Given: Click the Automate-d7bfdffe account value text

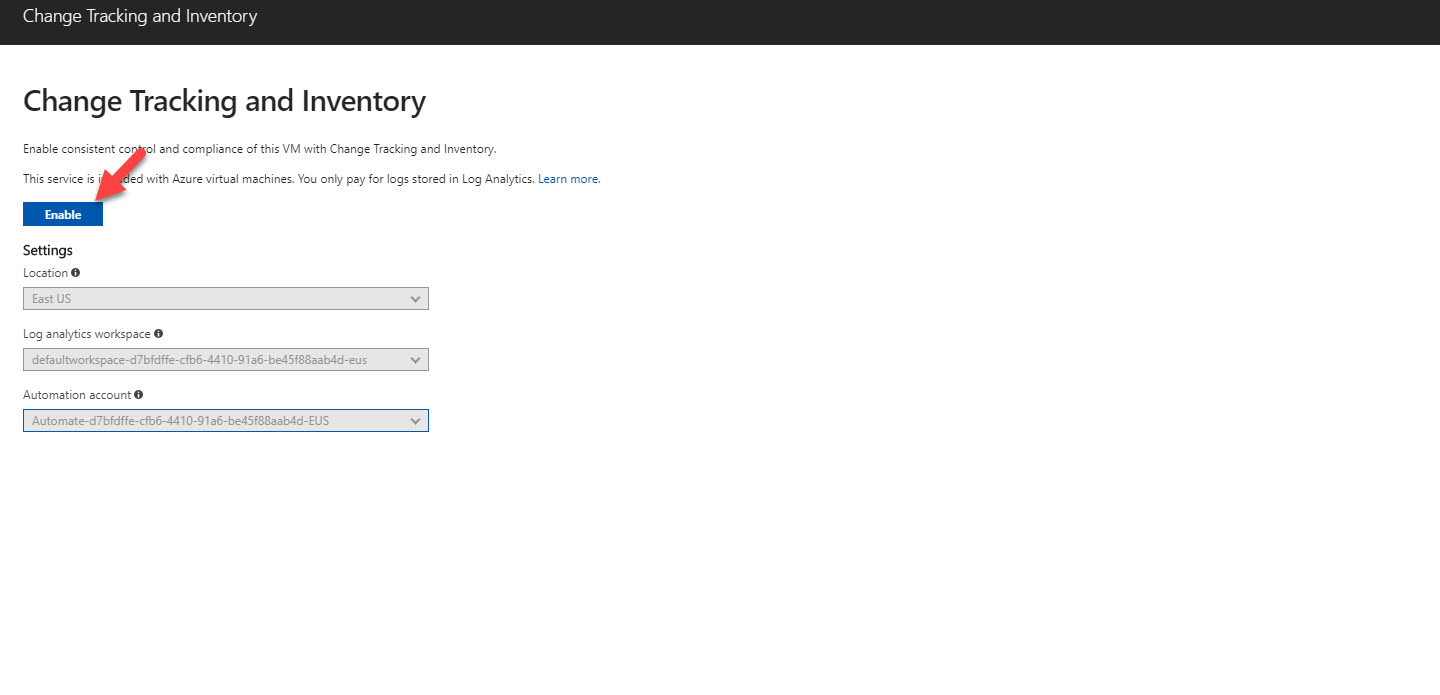Looking at the screenshot, I should [180, 421].
